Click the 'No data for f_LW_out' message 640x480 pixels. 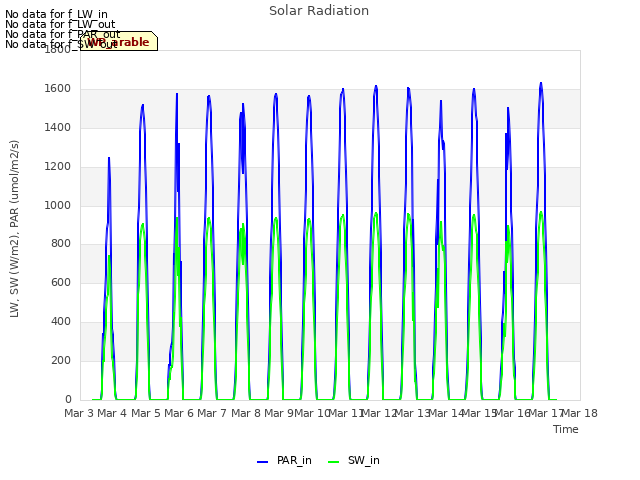point(60,24)
